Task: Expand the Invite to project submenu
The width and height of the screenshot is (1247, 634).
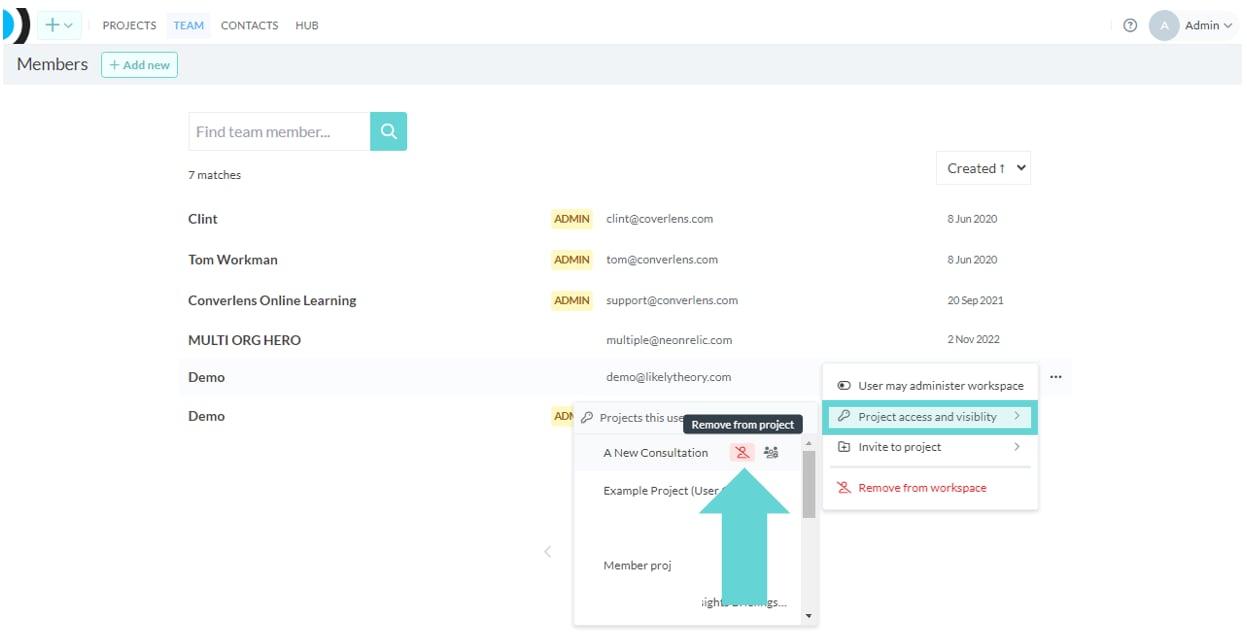Action: click(930, 447)
